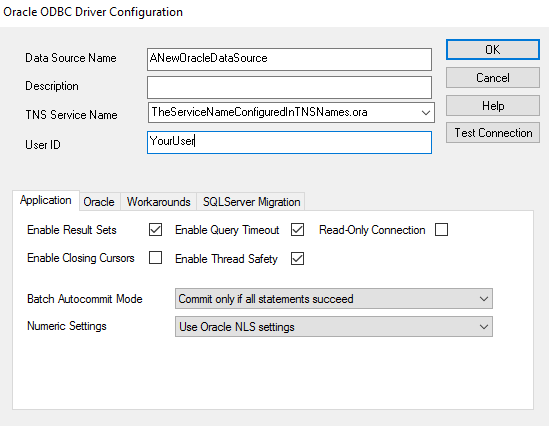This screenshot has width=549, height=426.
Task: Open the Numeric Settings dropdown
Action: [334, 327]
